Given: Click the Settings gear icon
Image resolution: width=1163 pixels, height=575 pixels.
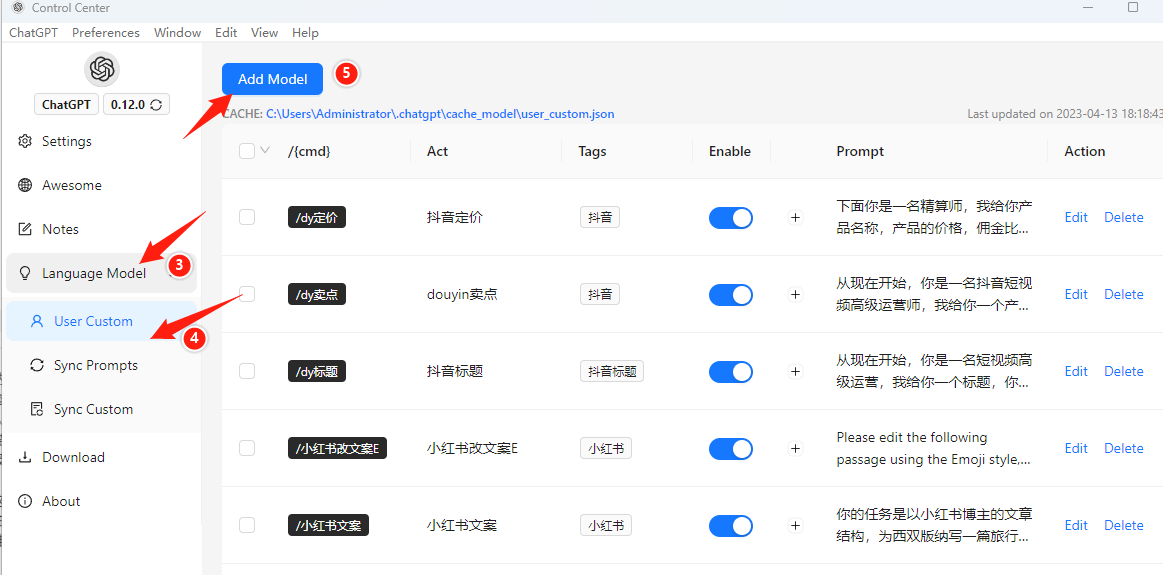Looking at the screenshot, I should [25, 141].
